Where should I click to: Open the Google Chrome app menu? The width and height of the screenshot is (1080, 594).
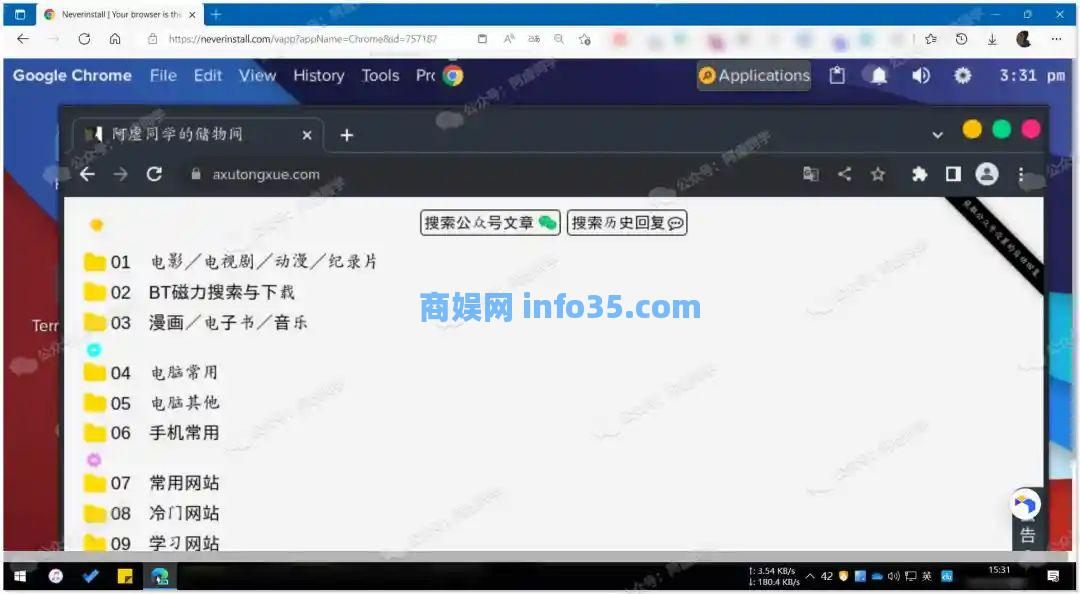(72, 76)
